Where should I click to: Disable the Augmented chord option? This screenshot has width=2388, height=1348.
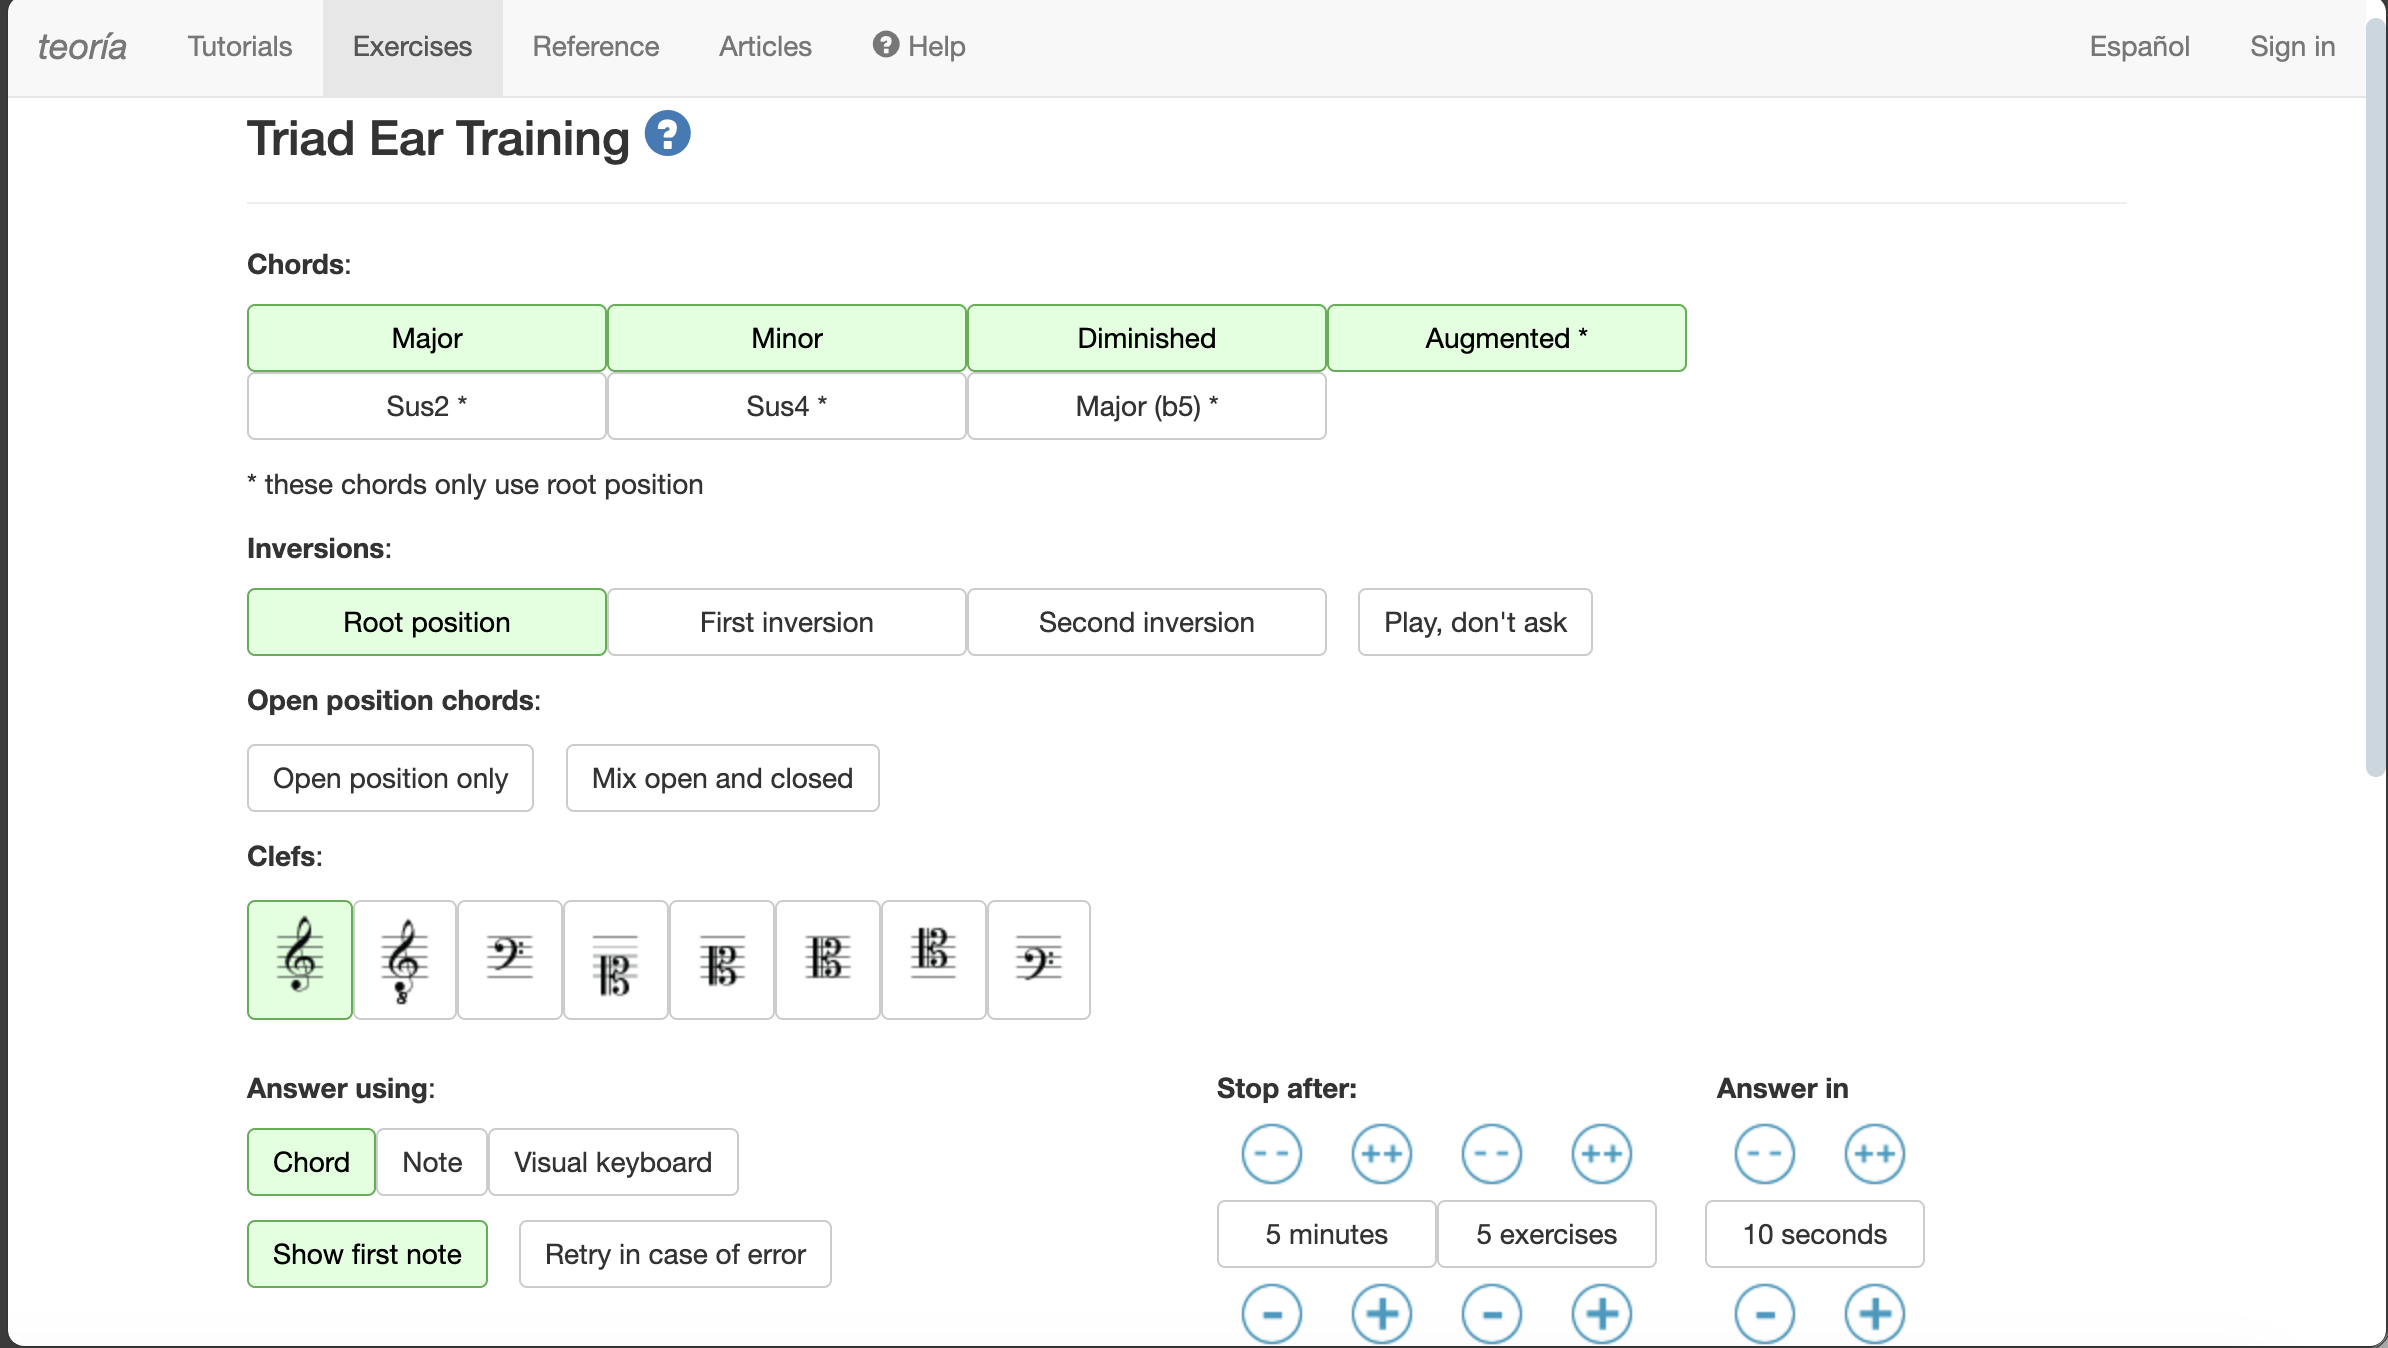(1506, 338)
